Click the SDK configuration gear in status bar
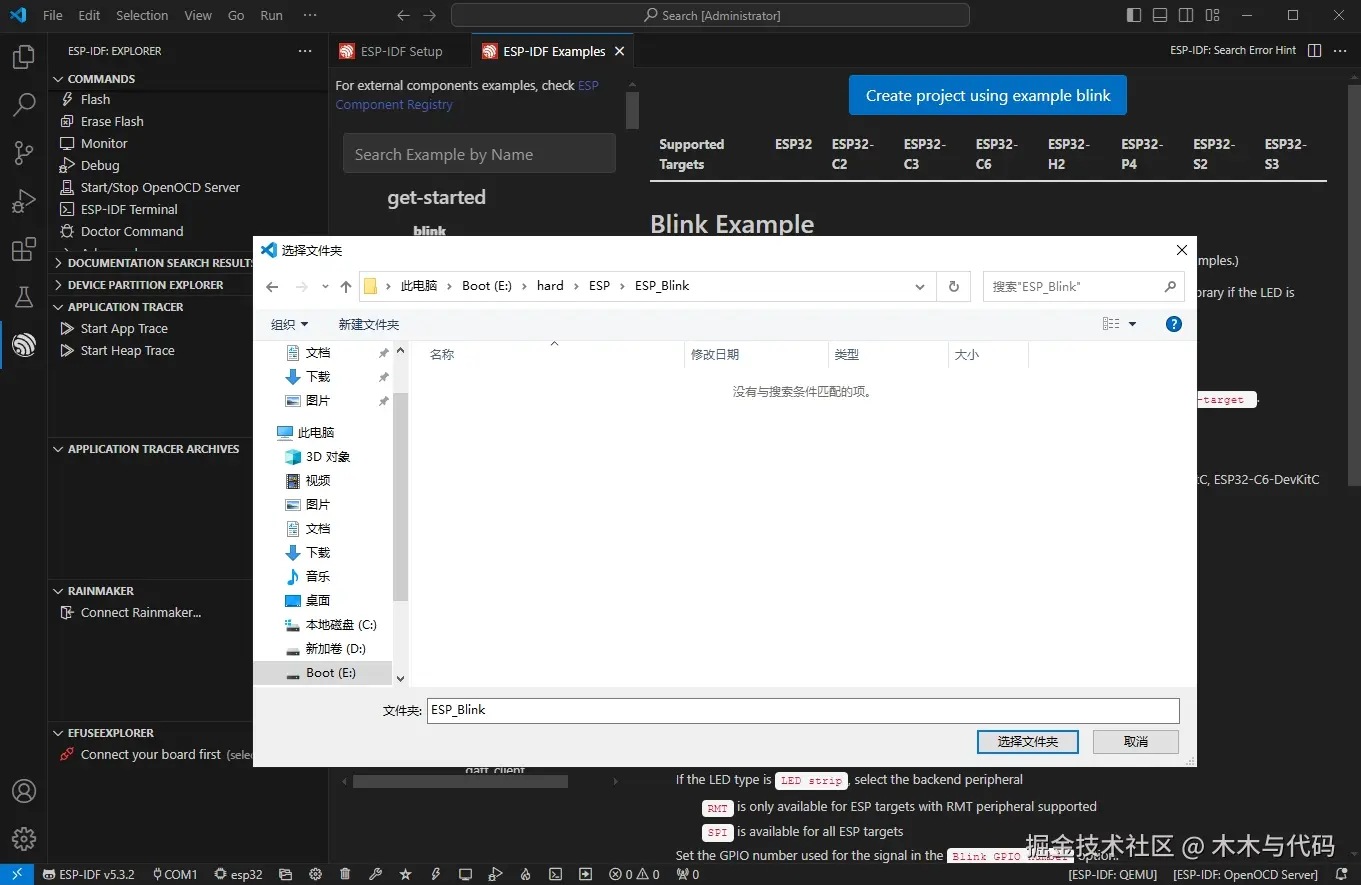 (x=315, y=874)
